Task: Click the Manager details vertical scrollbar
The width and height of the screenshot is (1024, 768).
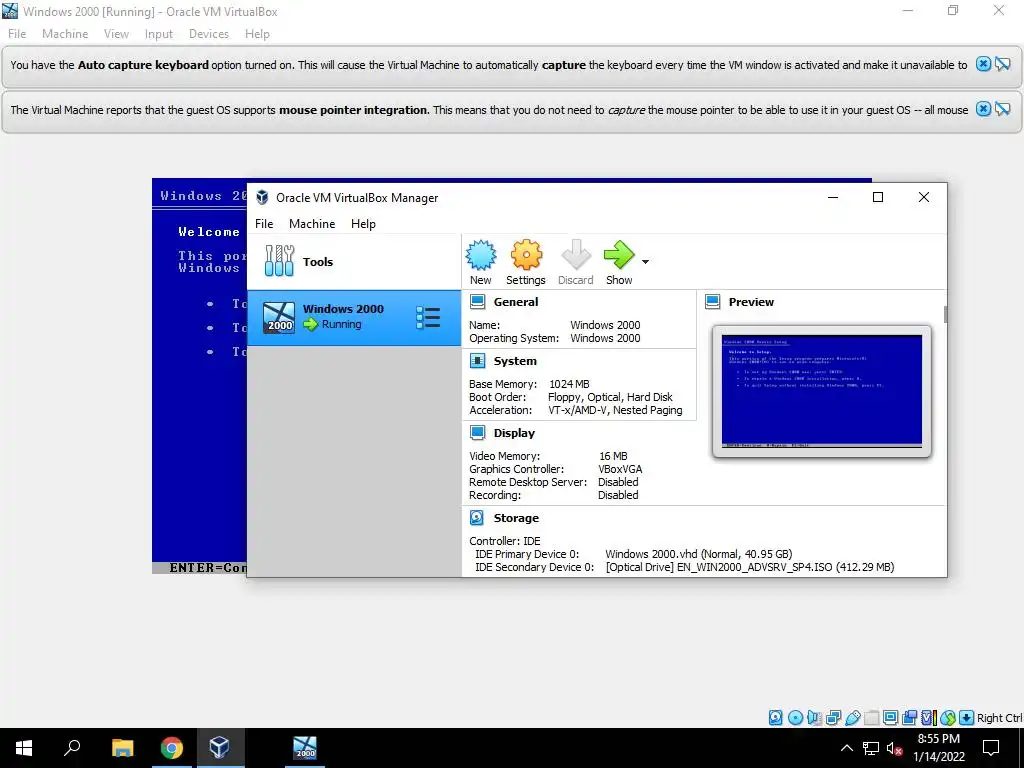Action: pos(945,315)
